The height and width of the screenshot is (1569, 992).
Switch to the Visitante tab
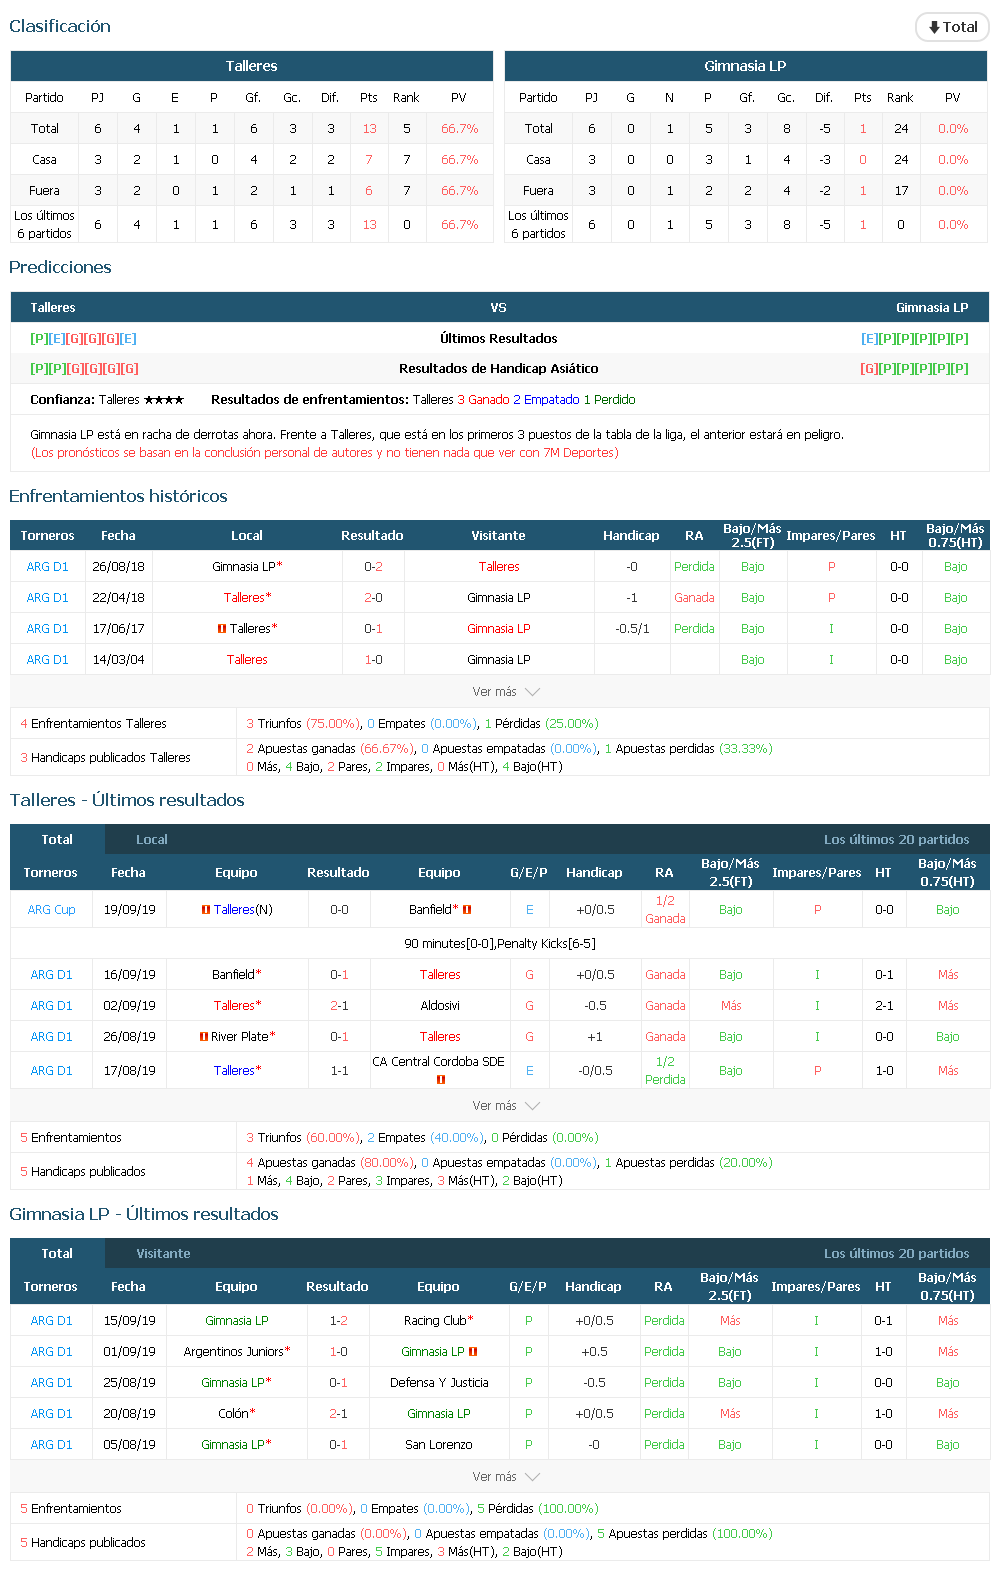pos(163,1254)
